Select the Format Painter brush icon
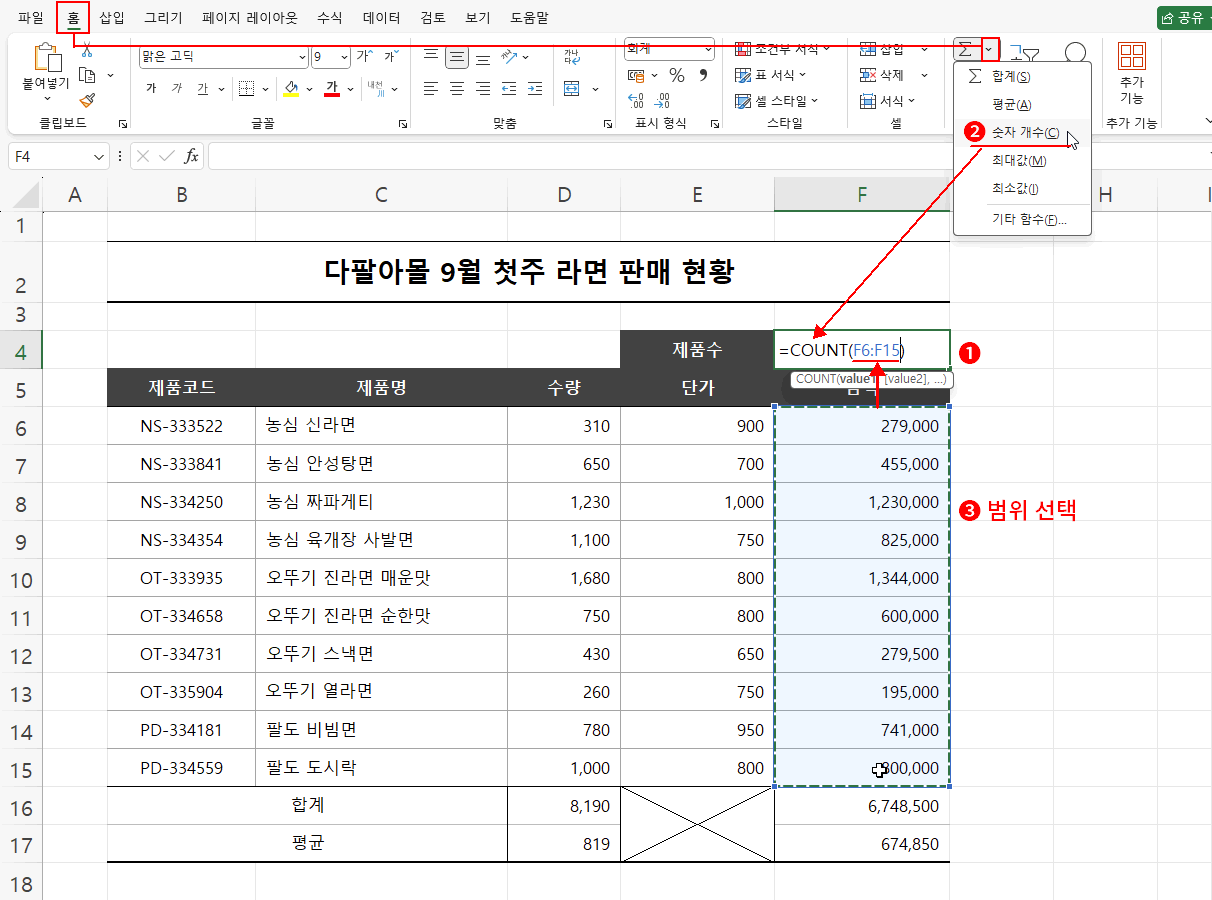This screenshot has width=1212, height=900. click(87, 100)
